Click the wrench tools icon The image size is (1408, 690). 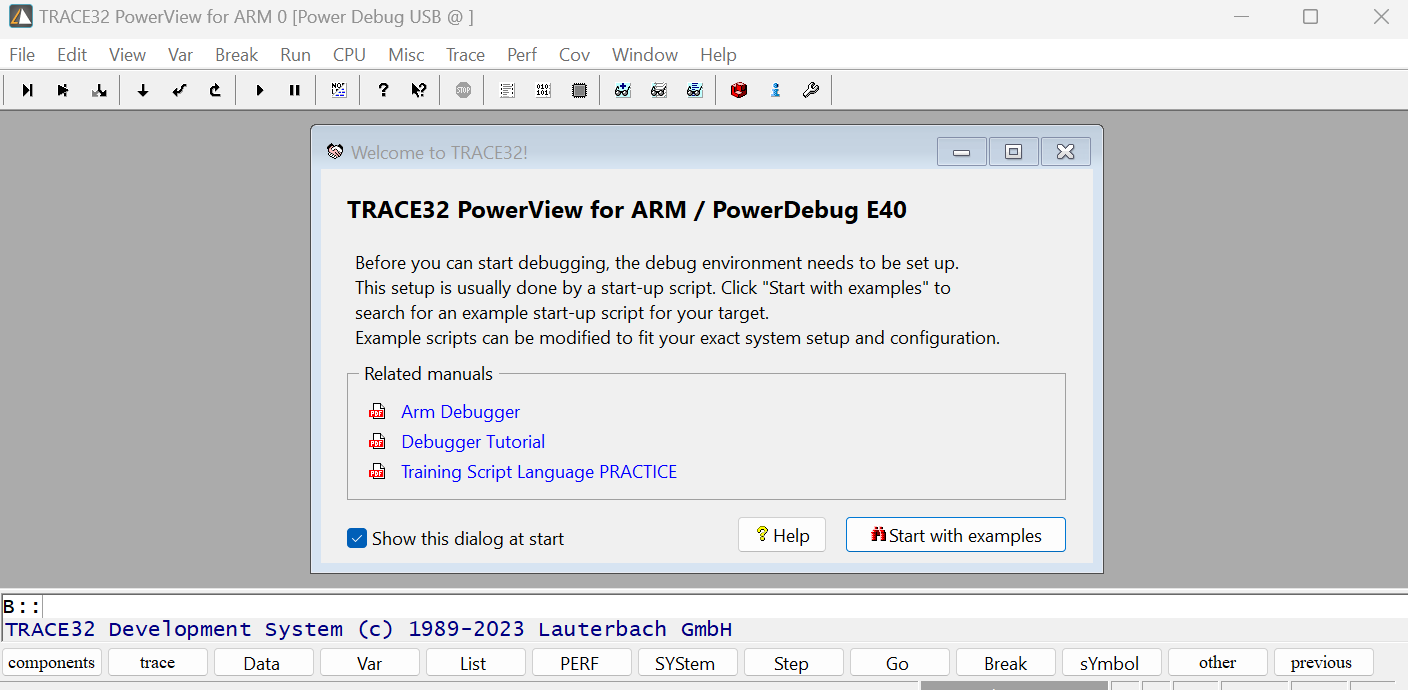point(811,90)
